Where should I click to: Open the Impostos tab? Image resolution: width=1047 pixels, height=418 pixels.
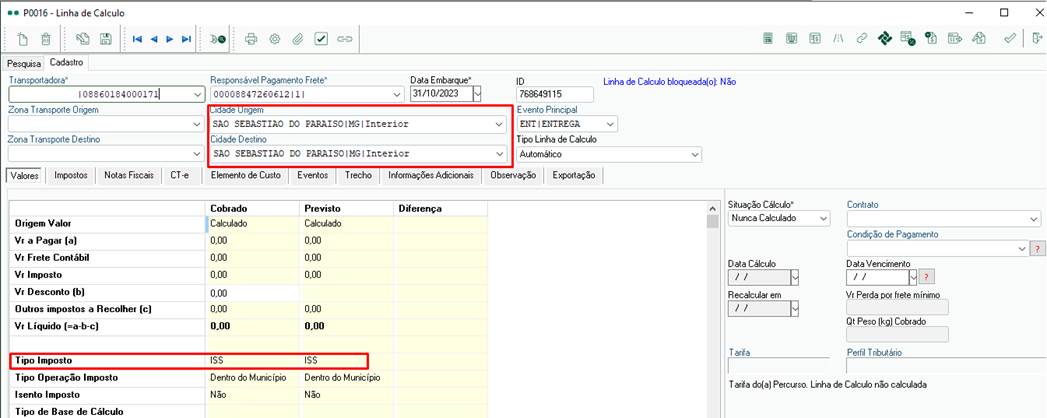(x=71, y=175)
